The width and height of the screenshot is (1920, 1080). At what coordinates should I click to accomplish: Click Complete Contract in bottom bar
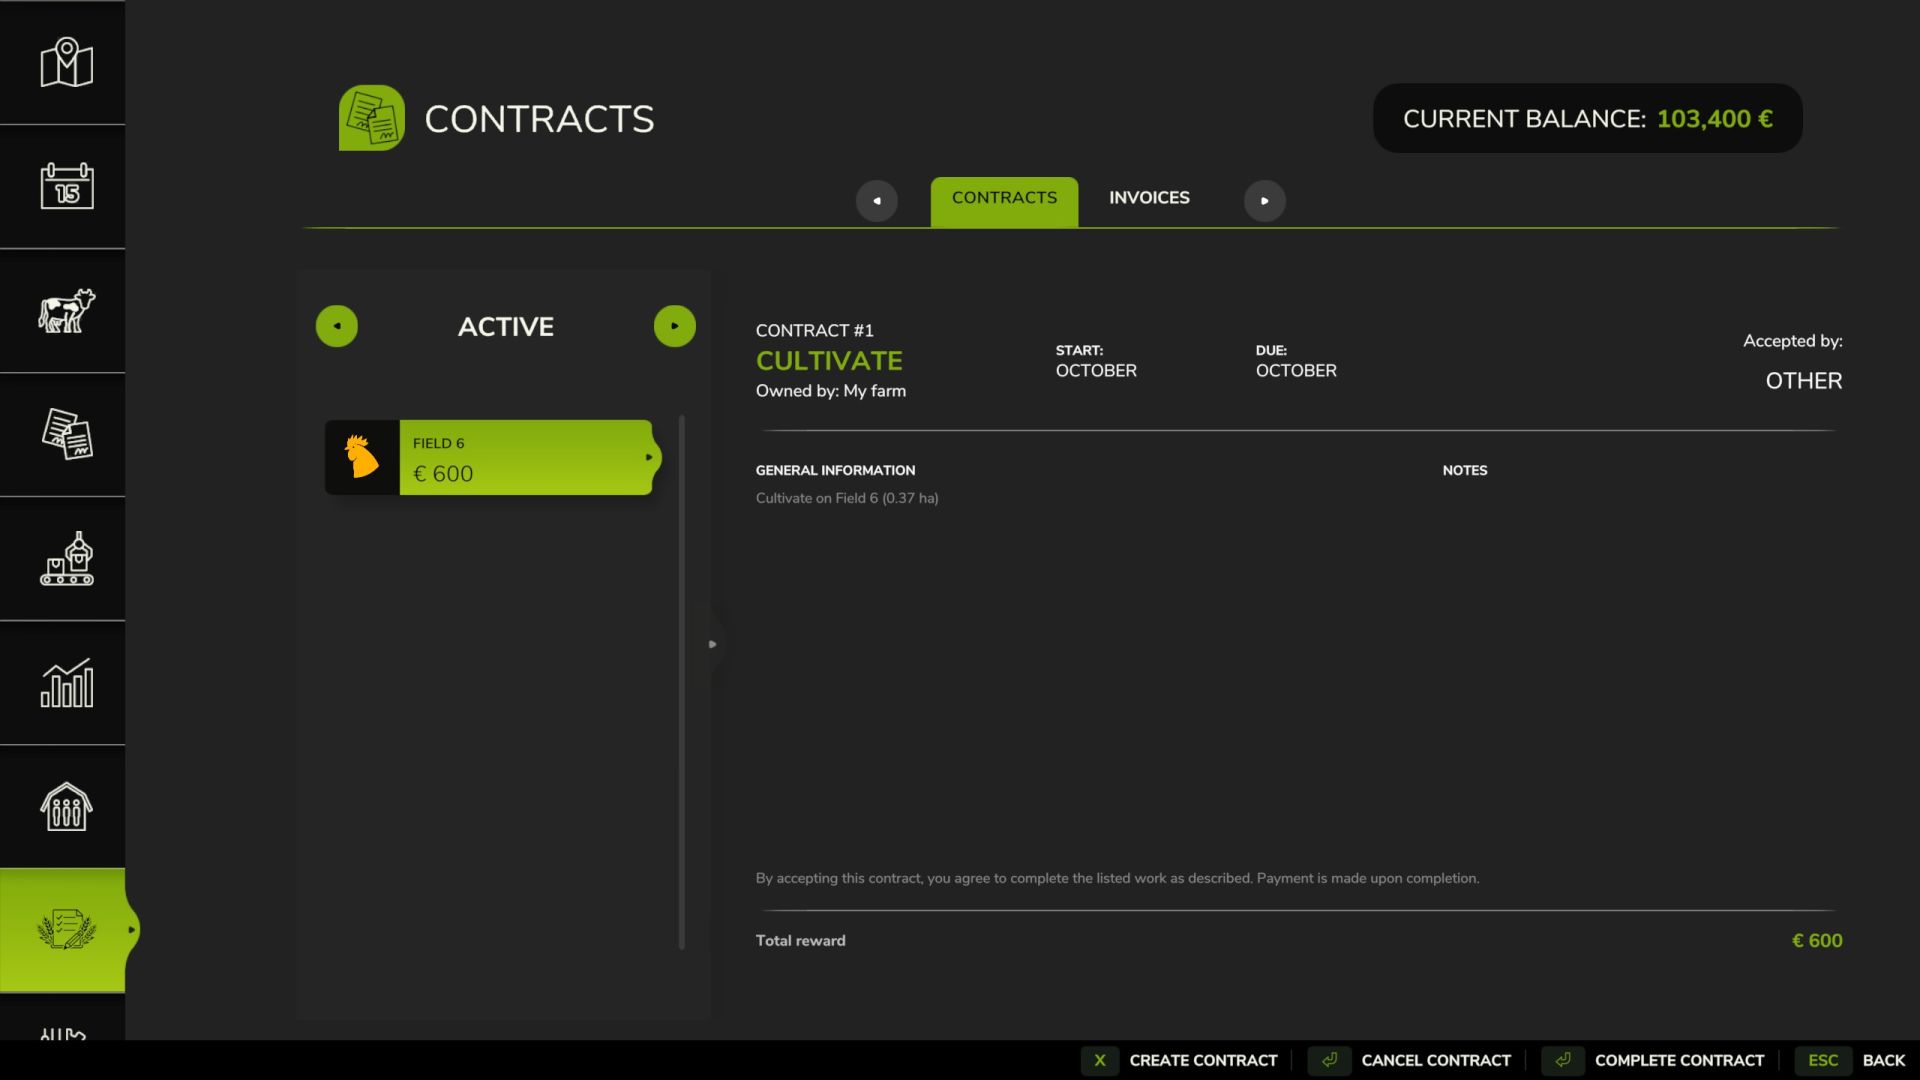click(x=1677, y=1060)
